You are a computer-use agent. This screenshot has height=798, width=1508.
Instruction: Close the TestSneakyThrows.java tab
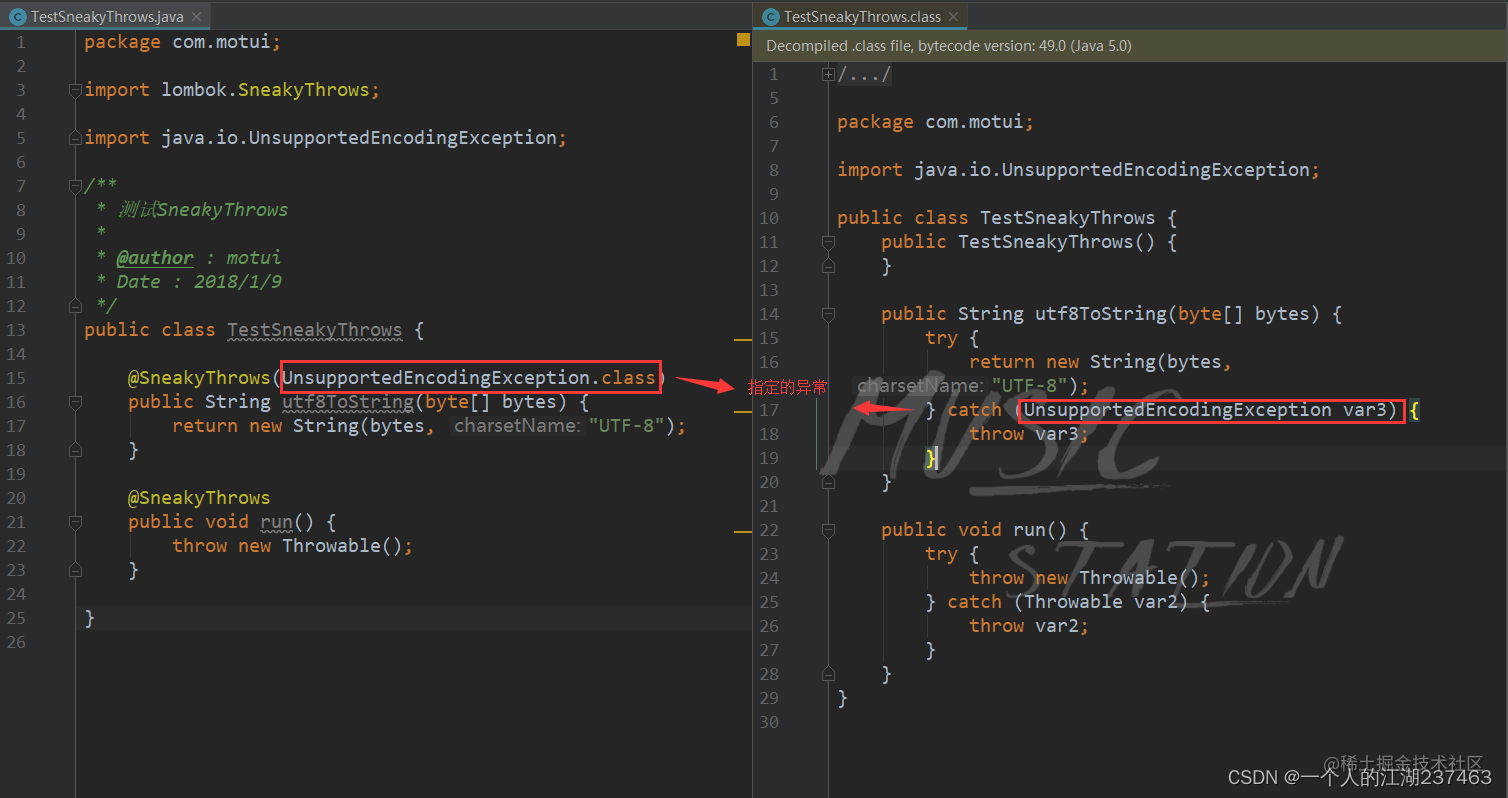pyautogui.click(x=196, y=16)
